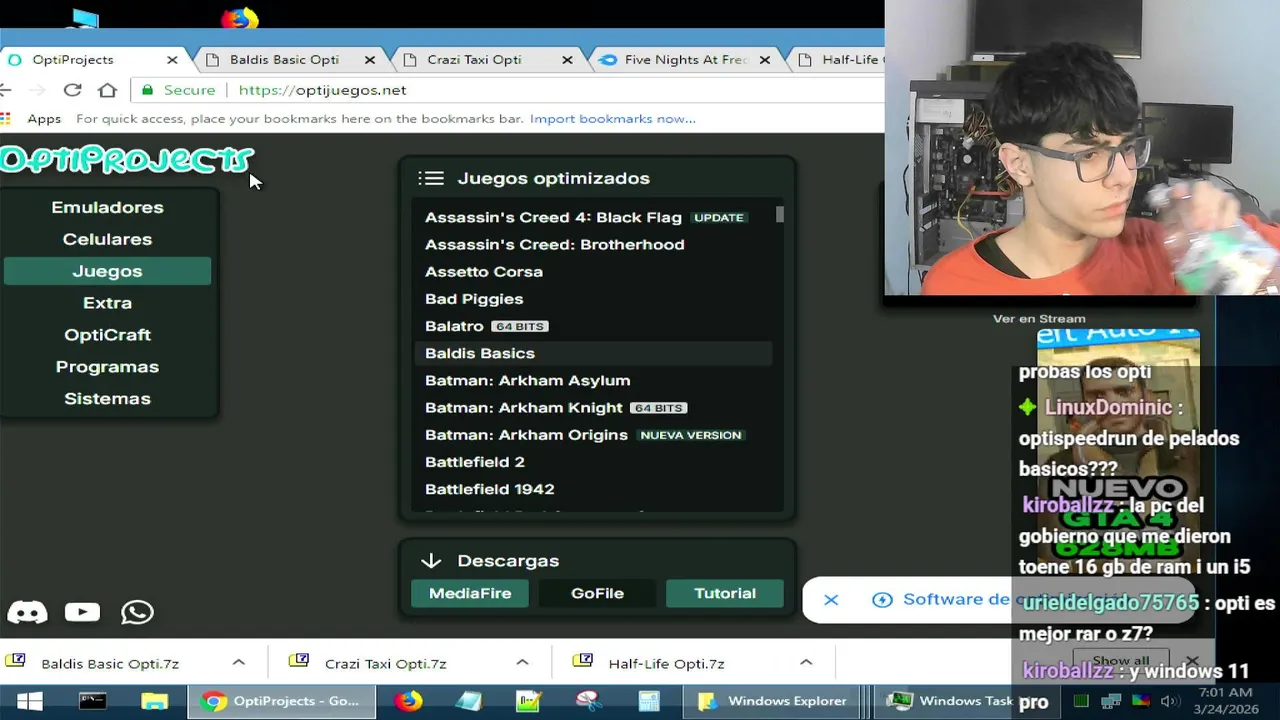Click the game list scrollbar thumb
Screen dimensions: 1280x720
coord(780,214)
